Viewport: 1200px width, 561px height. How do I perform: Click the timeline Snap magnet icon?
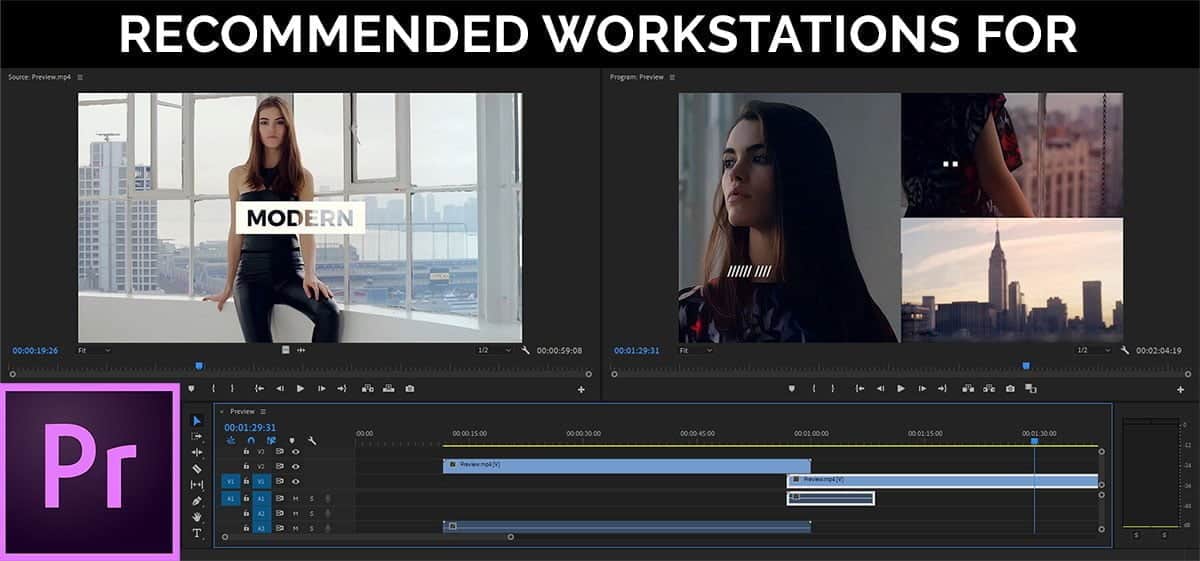(x=251, y=440)
